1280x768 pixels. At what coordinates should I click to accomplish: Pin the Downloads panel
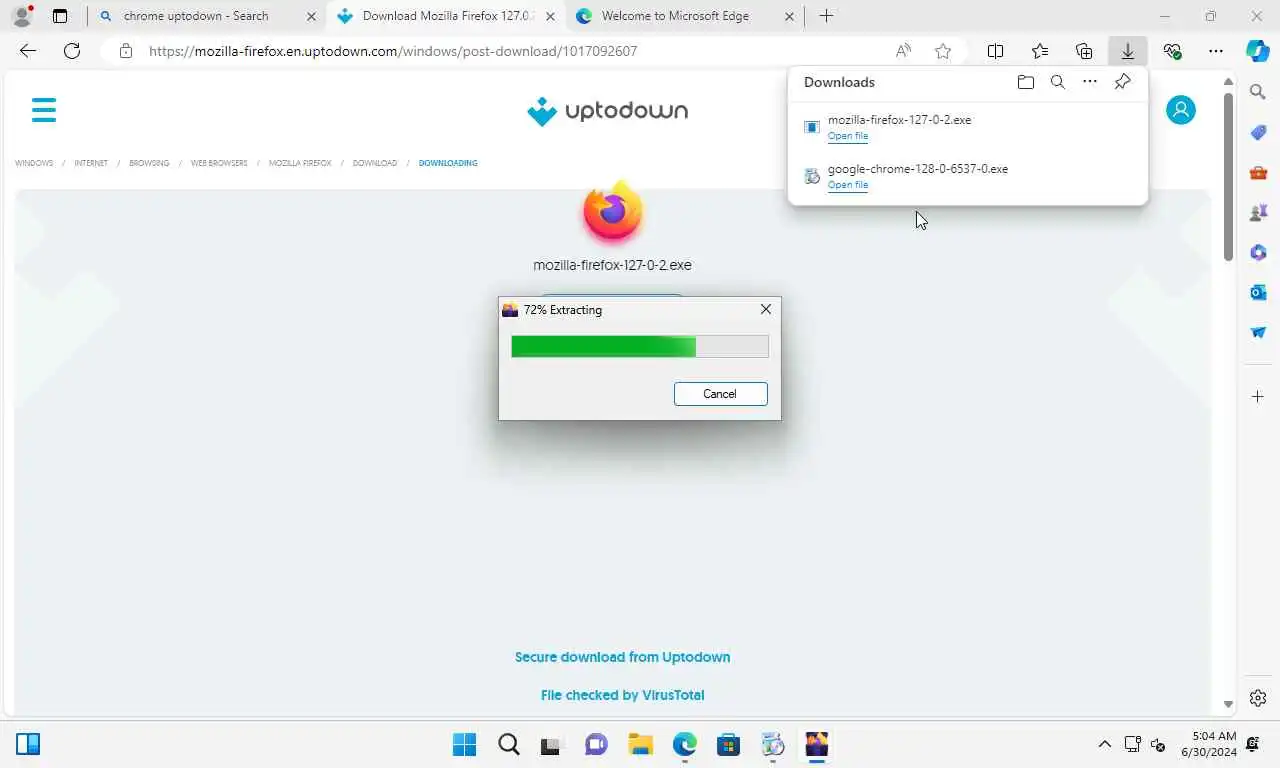[1123, 82]
